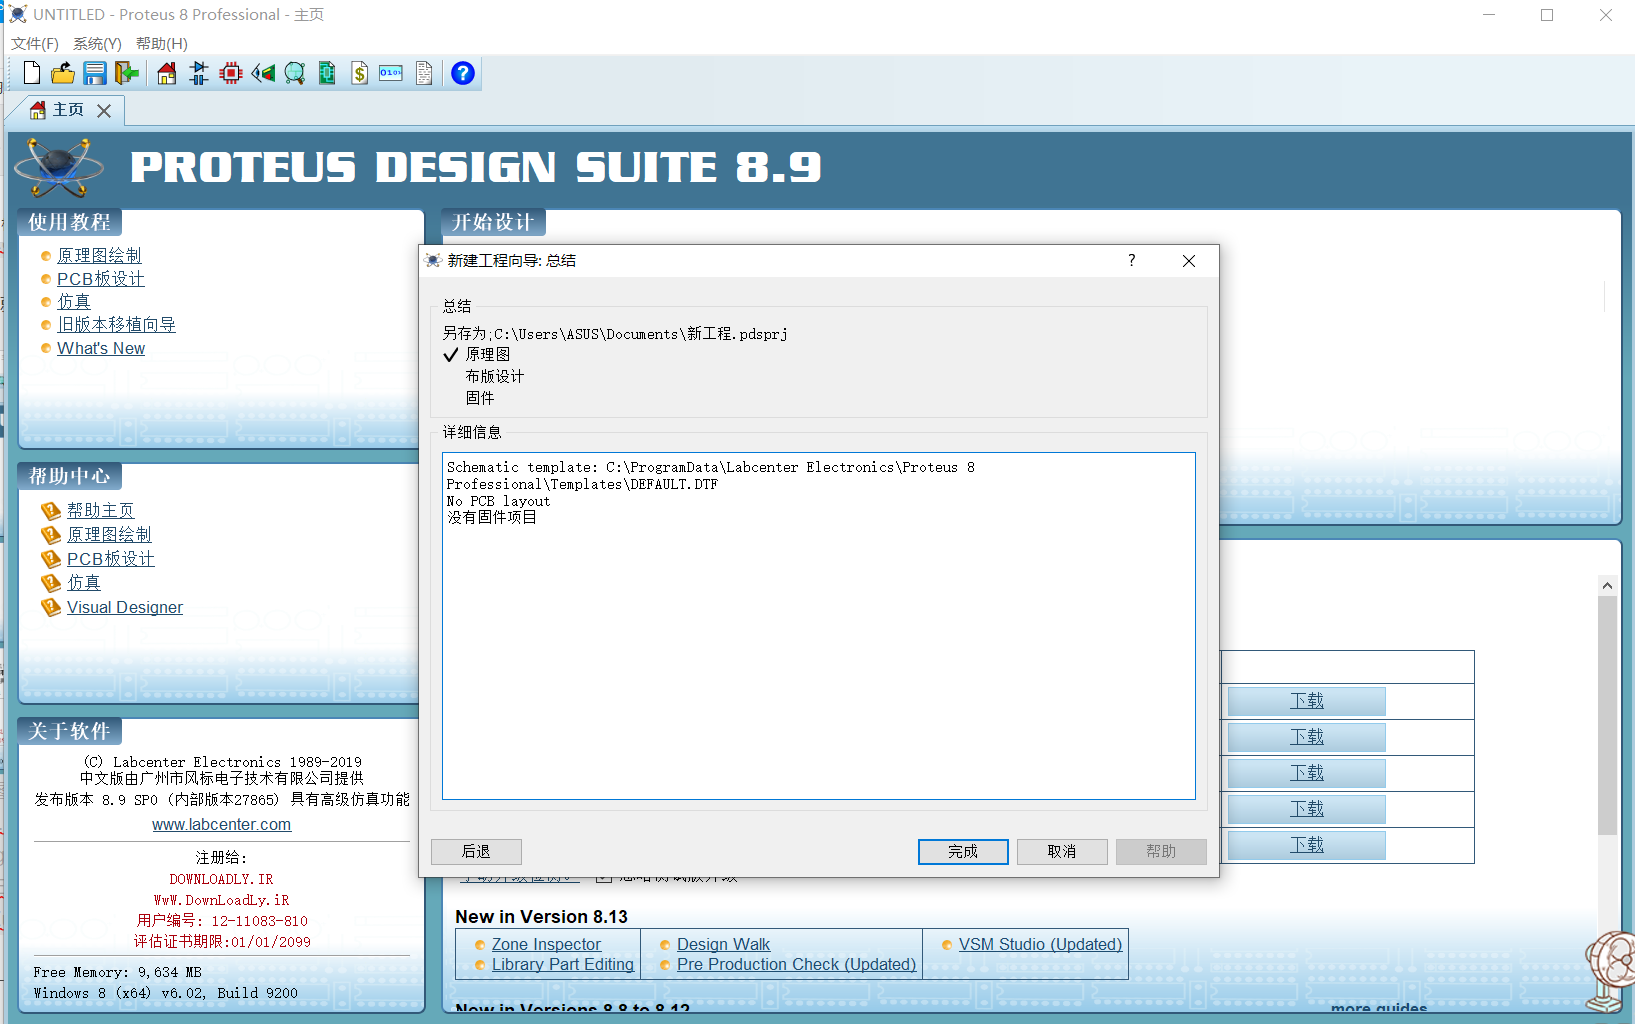Open 帮助主页 link in 帮助中心
Image resolution: width=1635 pixels, height=1024 pixels.
tap(100, 511)
